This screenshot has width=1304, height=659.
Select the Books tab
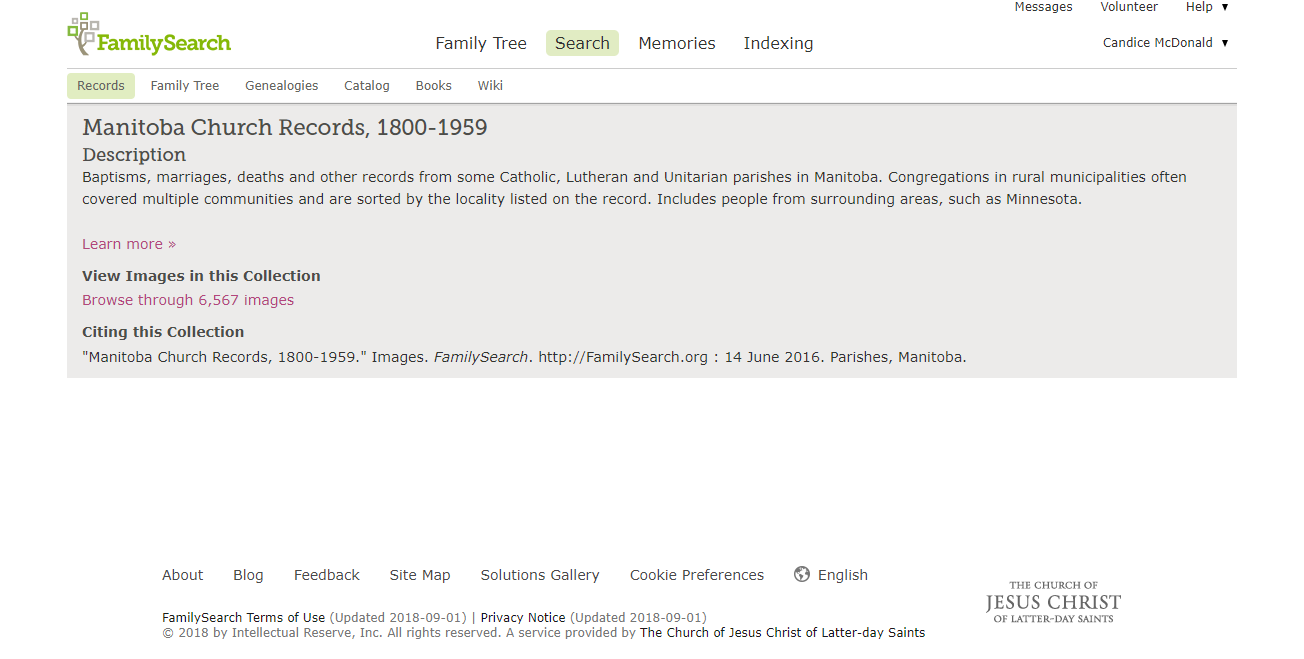434,86
